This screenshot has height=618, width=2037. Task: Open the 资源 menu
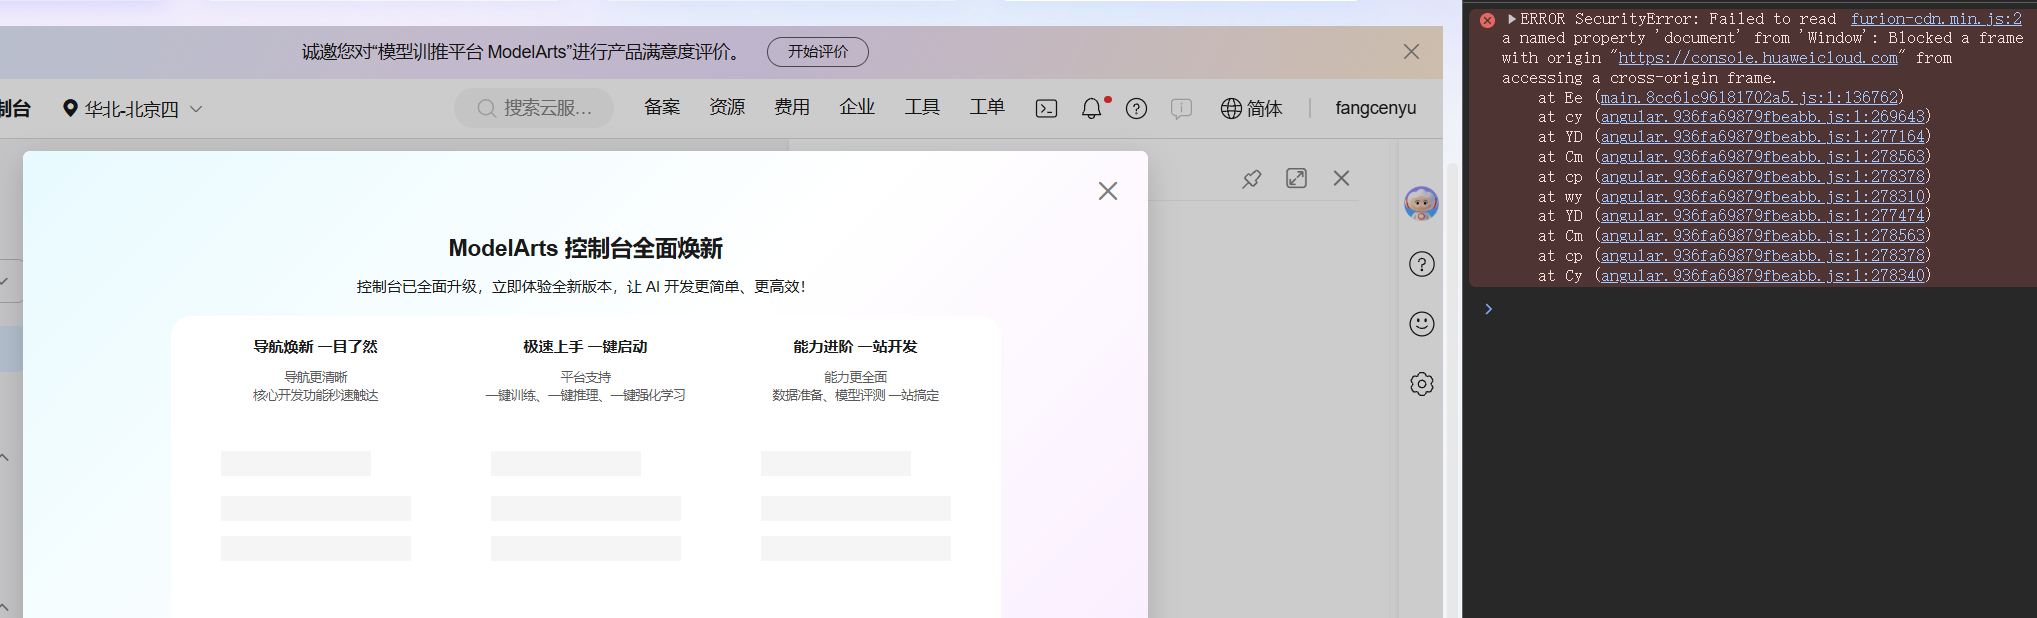click(727, 107)
